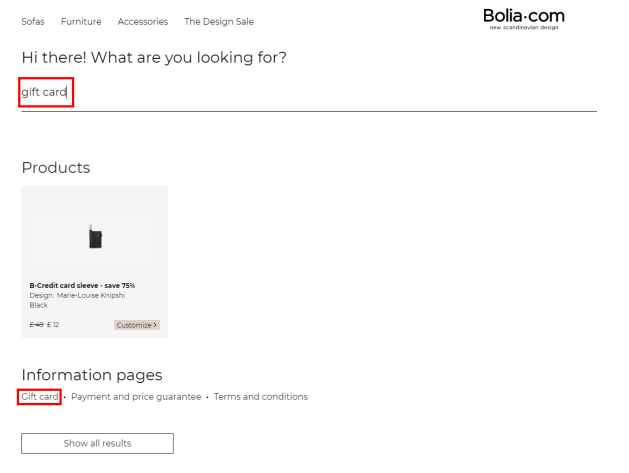This screenshot has width=629, height=473.
Task: Click the £12 sale price
Action: (x=53, y=325)
